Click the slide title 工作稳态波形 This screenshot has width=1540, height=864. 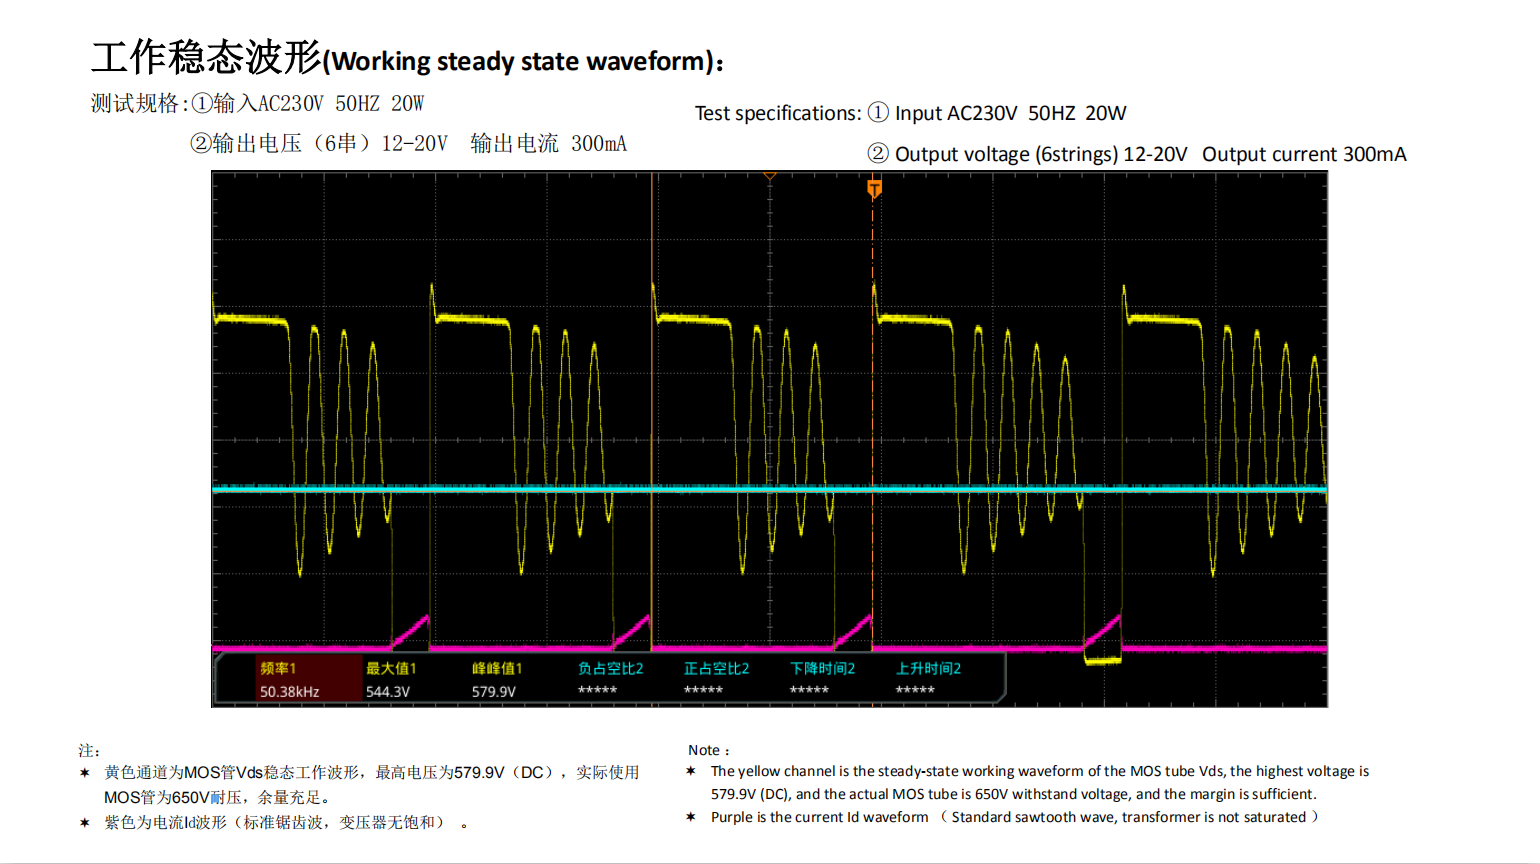tap(205, 58)
